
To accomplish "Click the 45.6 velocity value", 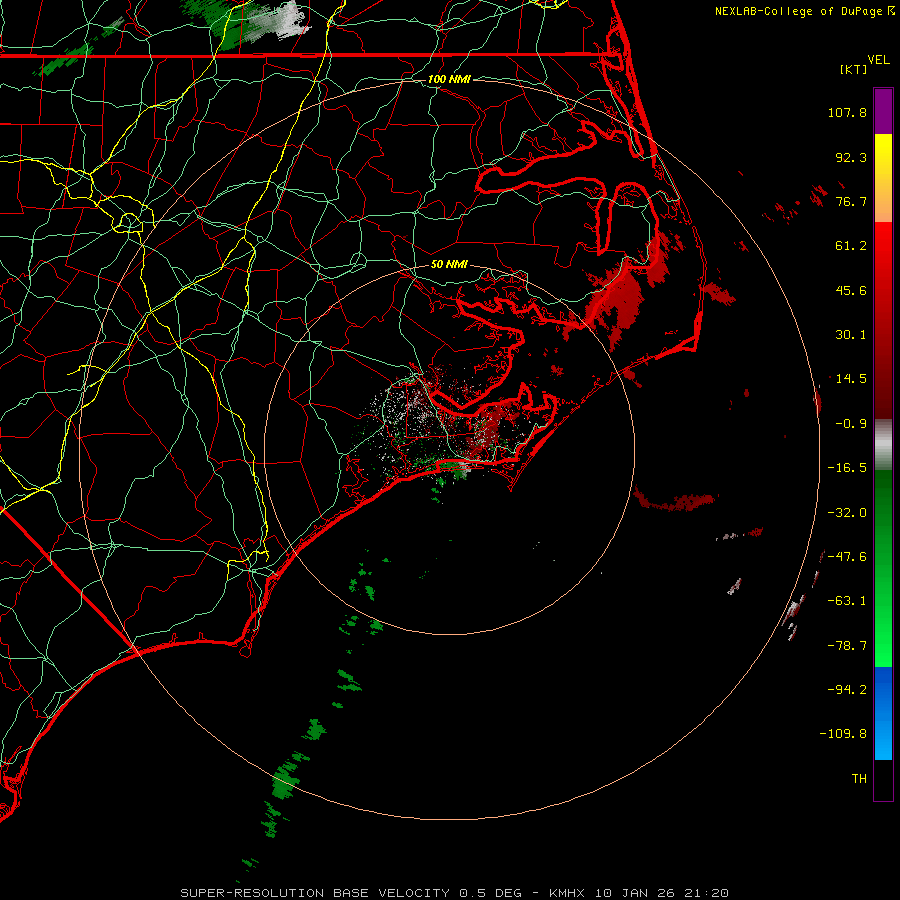I will 851,290.
